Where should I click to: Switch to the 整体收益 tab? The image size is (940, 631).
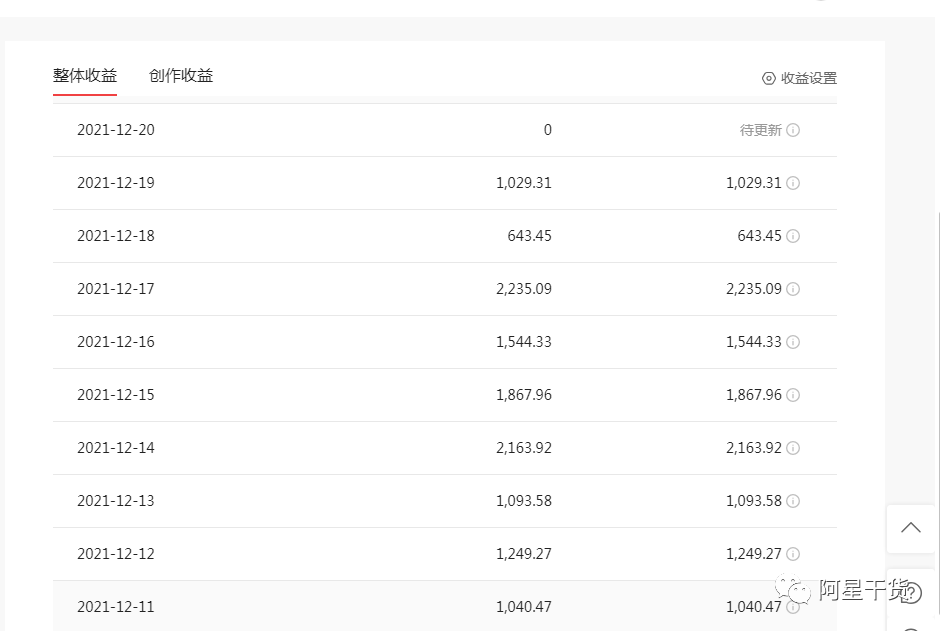pos(85,76)
